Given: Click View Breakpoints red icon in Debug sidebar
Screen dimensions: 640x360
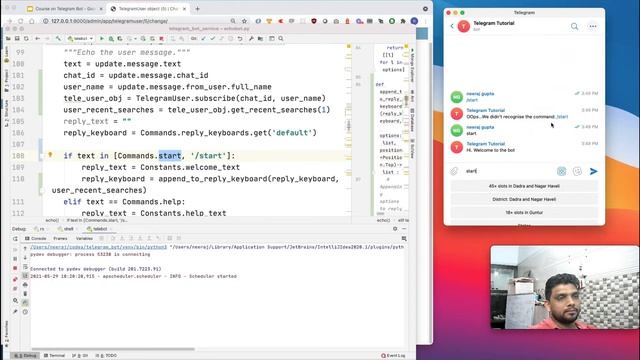Looking at the screenshot, I should [x=16, y=279].
